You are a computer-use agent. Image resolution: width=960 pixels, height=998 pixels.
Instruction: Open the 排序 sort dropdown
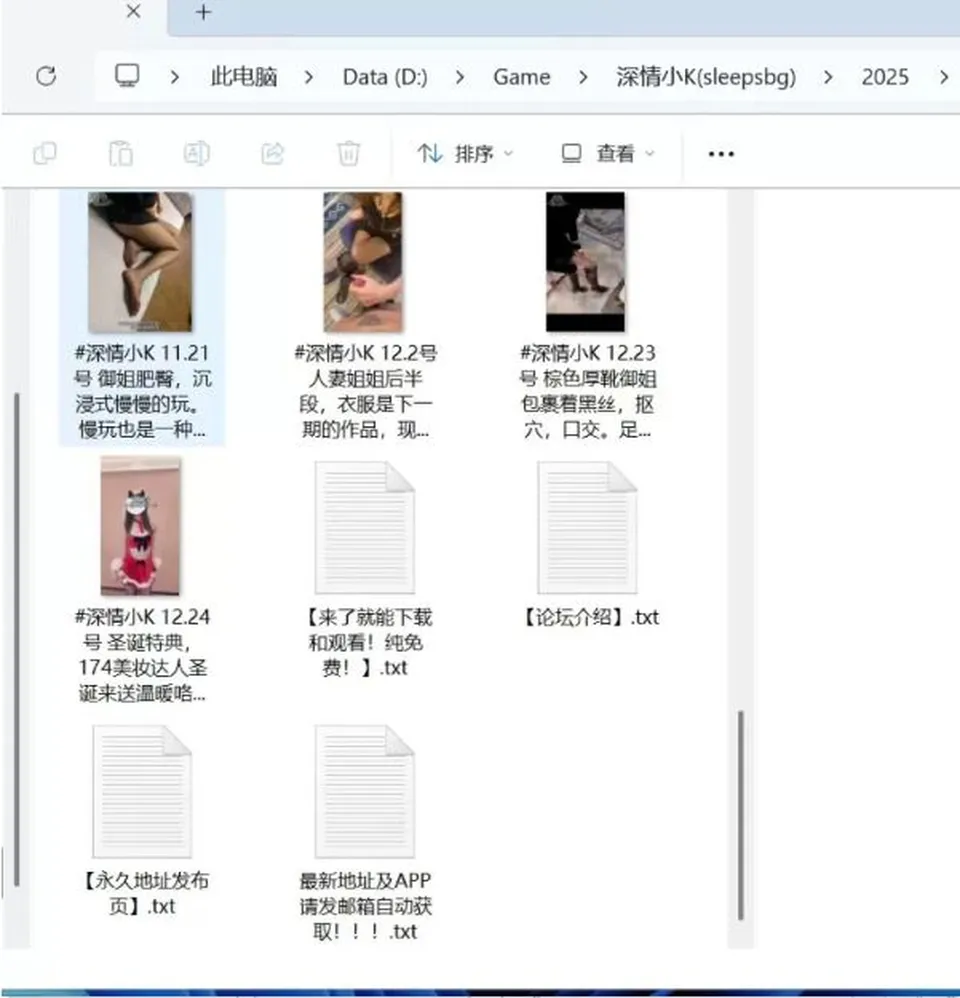[465, 153]
